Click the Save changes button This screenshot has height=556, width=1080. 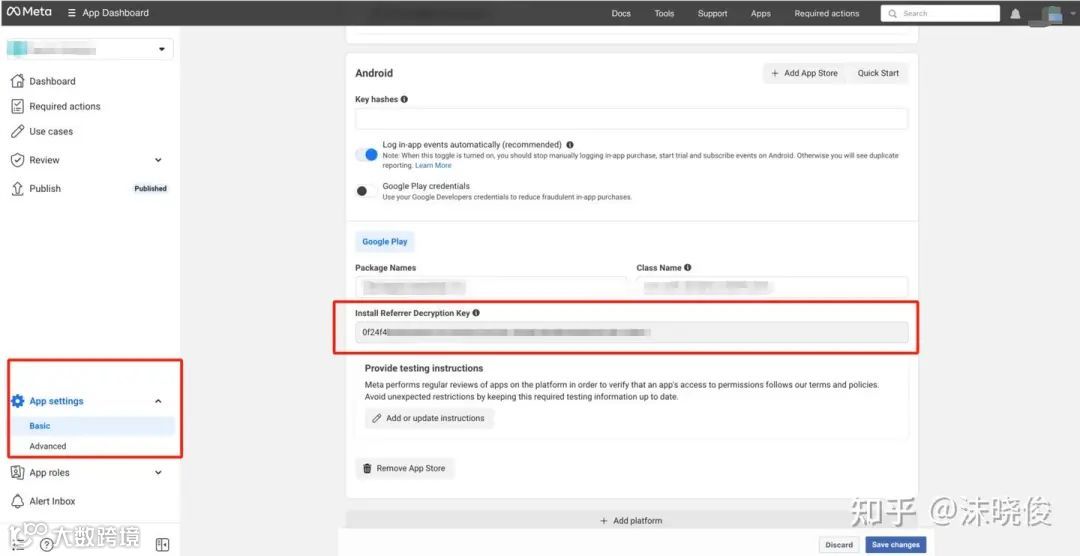[895, 545]
